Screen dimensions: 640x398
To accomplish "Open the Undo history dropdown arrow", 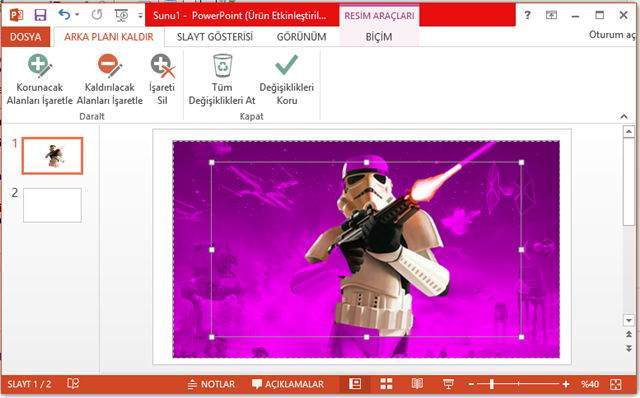I will pos(77,15).
